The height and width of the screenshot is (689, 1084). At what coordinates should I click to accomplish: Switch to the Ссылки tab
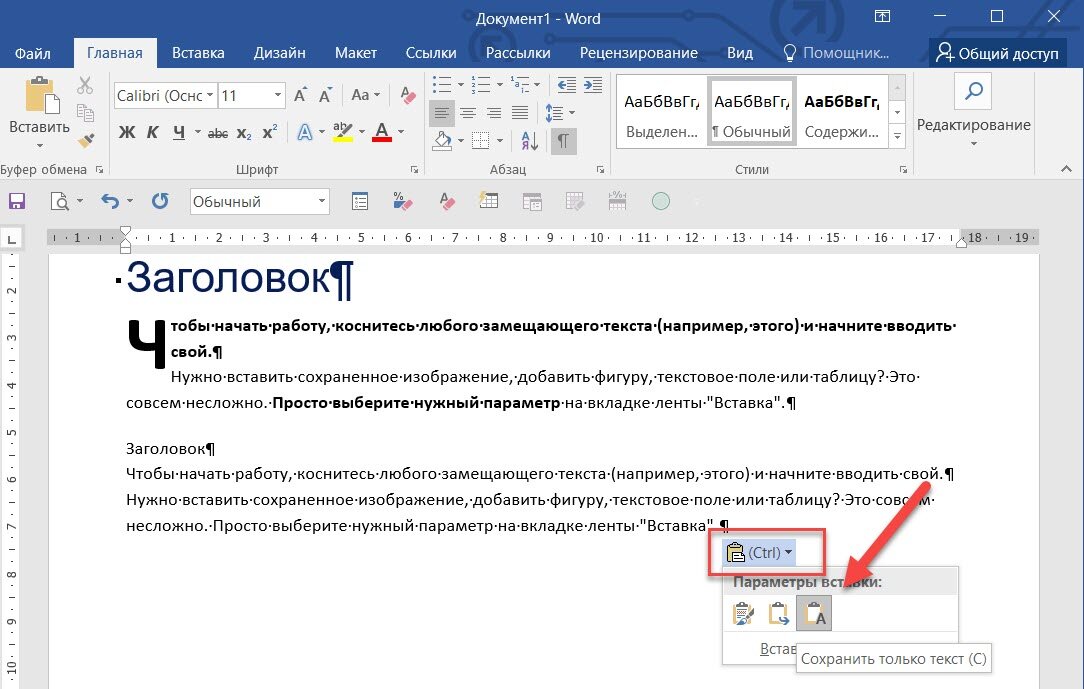click(431, 53)
